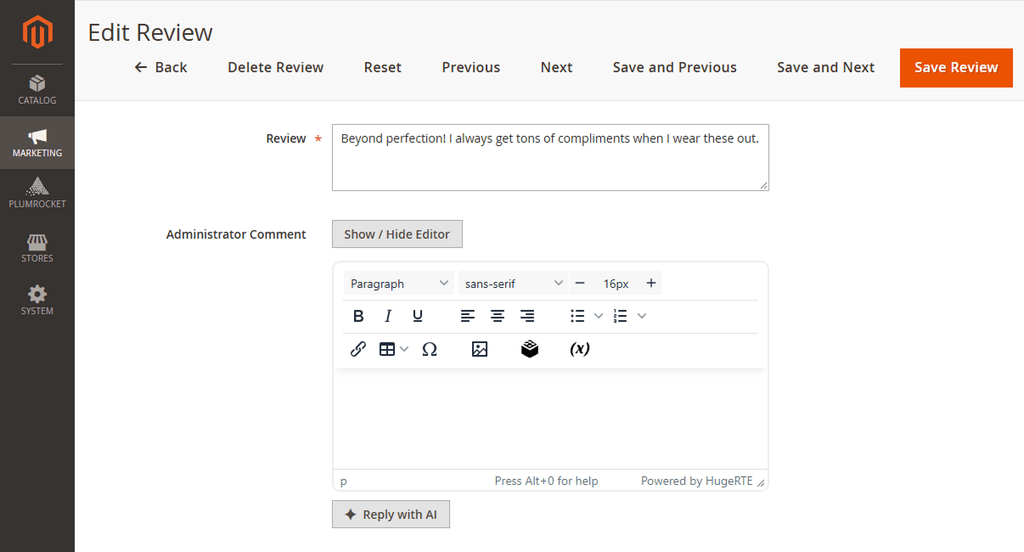This screenshot has height=552, width=1024.
Task: Toggle underline formatting
Action: click(x=418, y=316)
